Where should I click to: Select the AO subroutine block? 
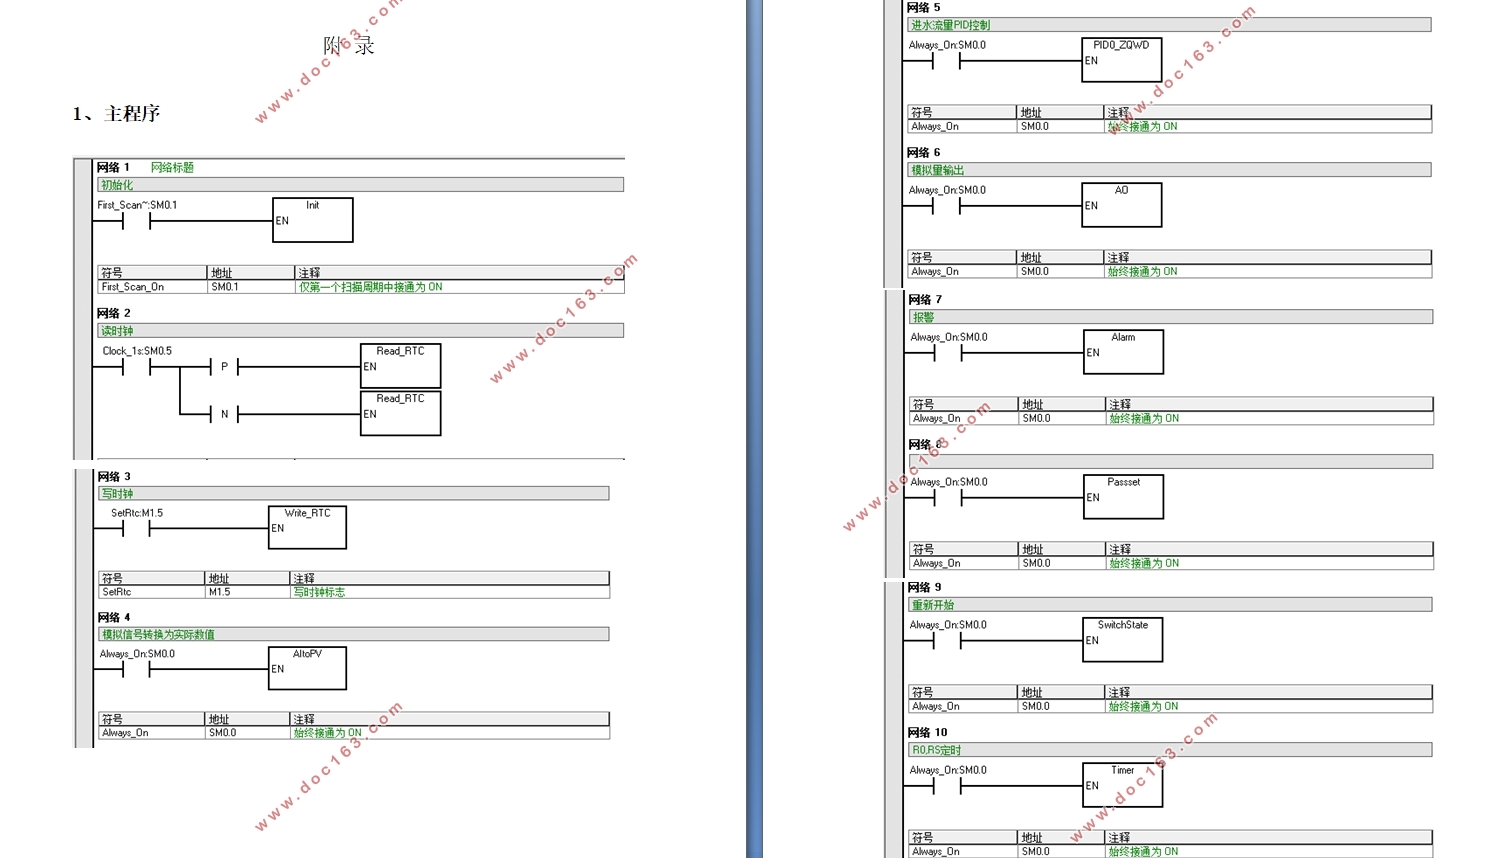pos(1121,205)
